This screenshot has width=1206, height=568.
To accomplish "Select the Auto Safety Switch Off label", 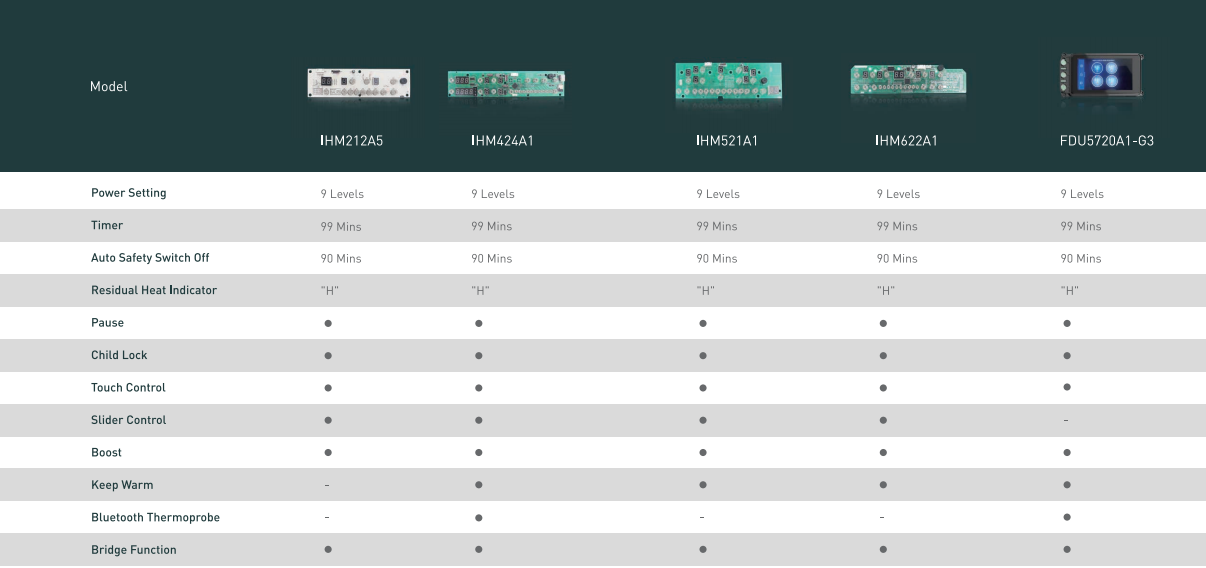I will (150, 258).
